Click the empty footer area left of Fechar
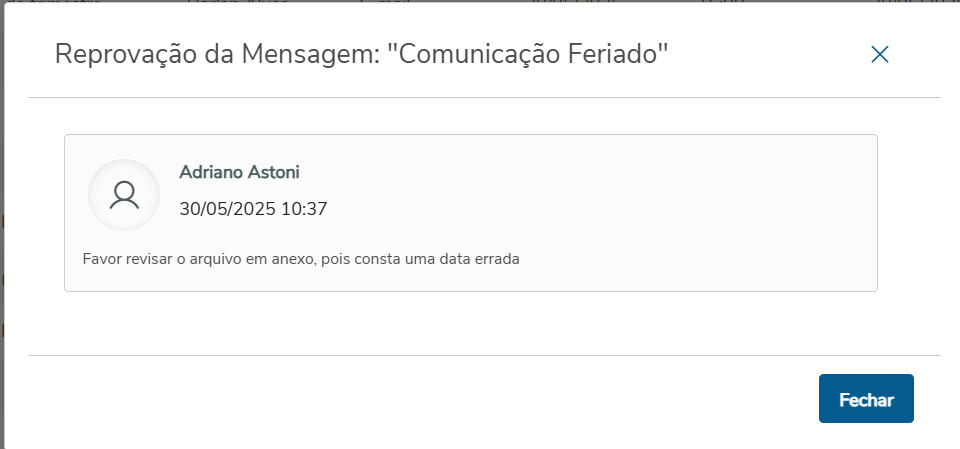The image size is (960, 449). (400, 400)
